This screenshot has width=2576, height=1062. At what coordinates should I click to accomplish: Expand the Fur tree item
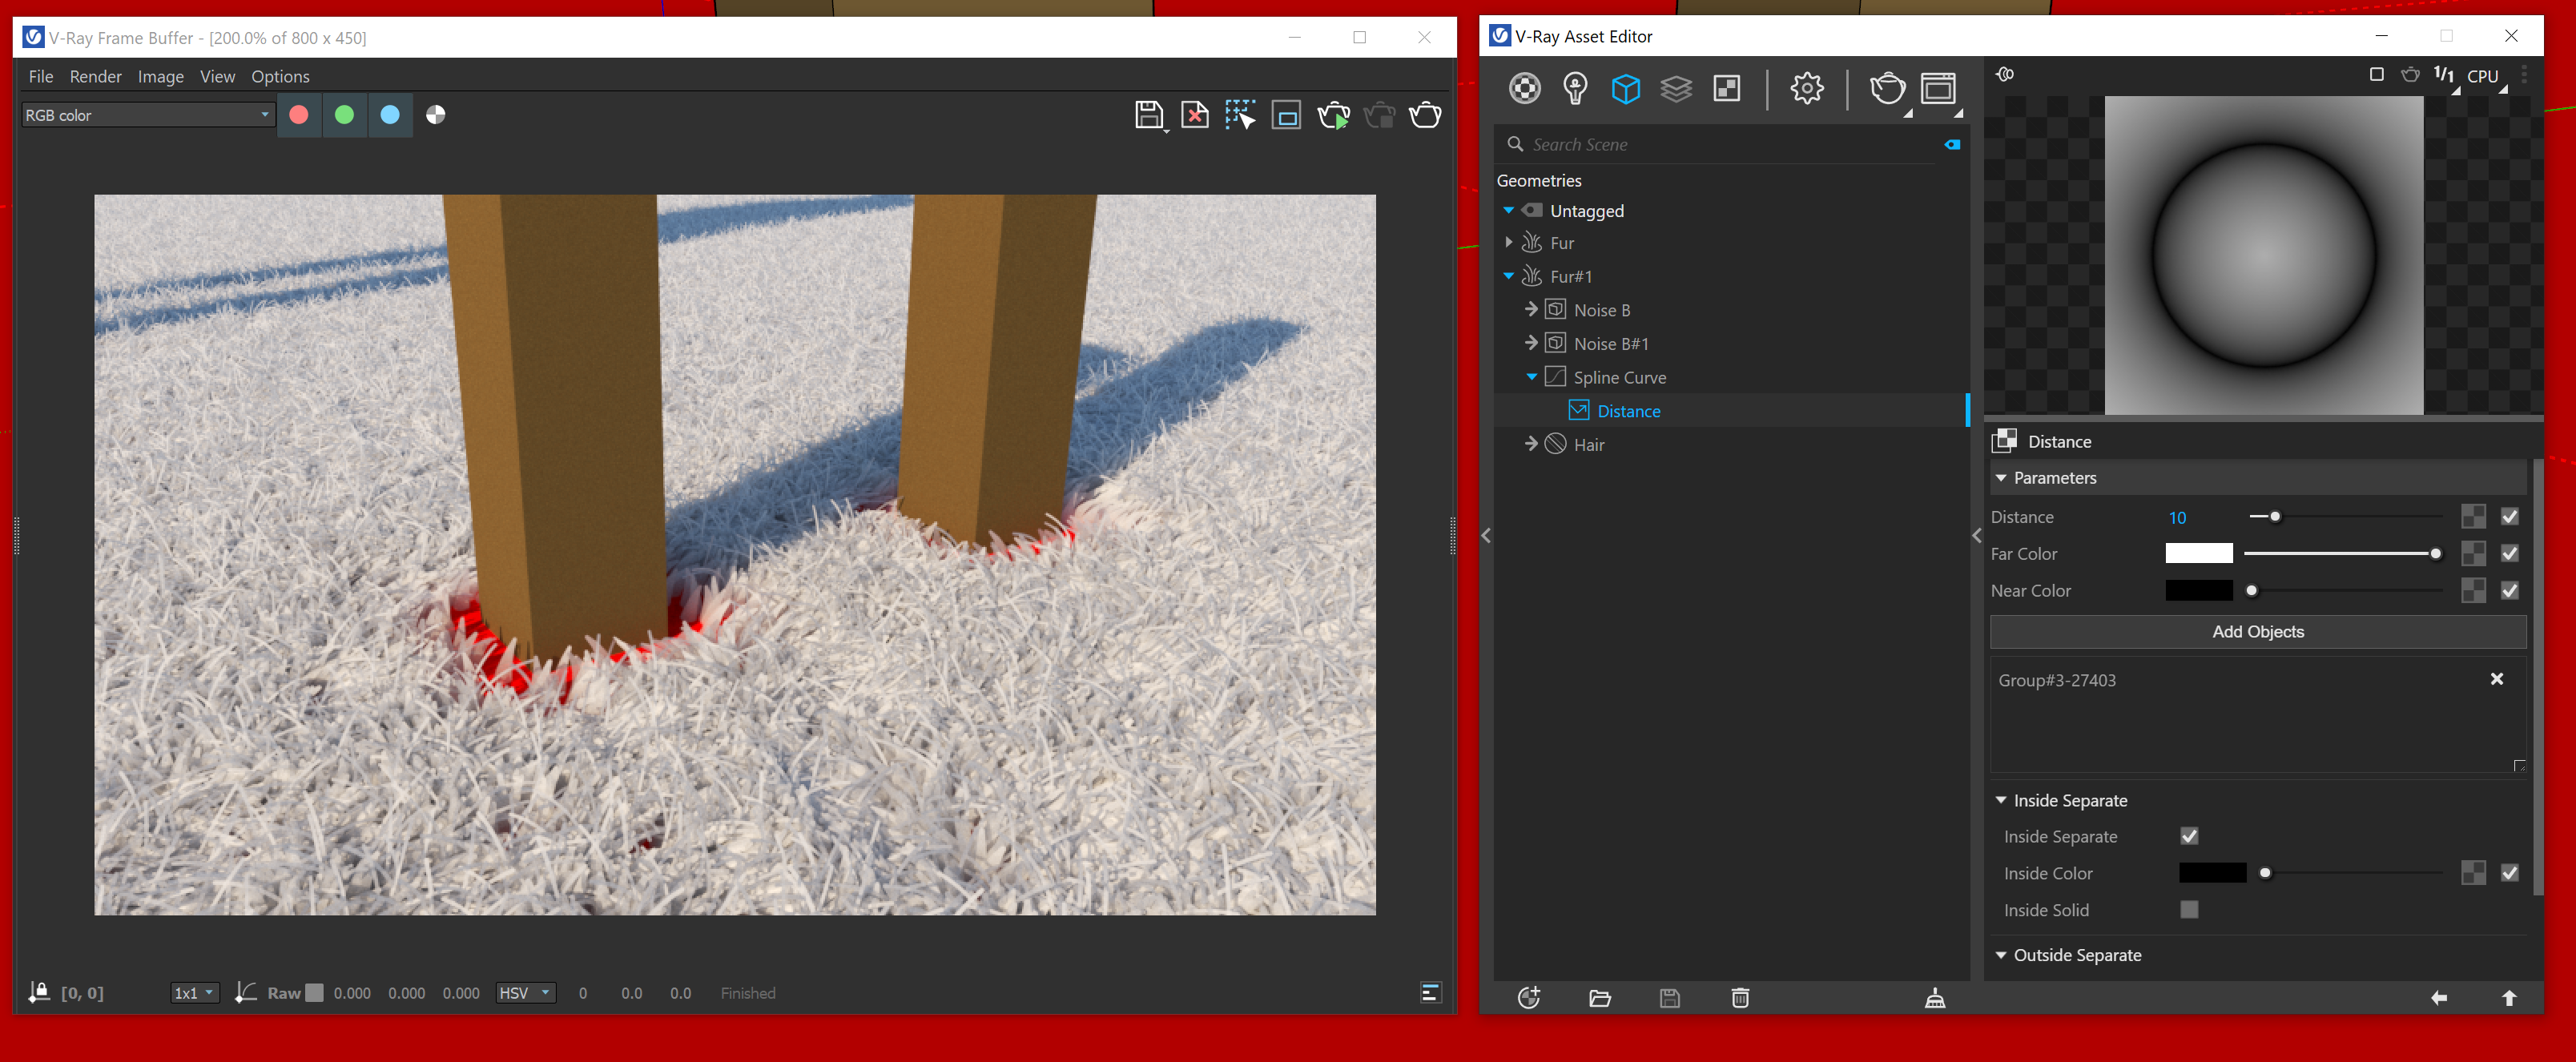pyautogui.click(x=1508, y=242)
